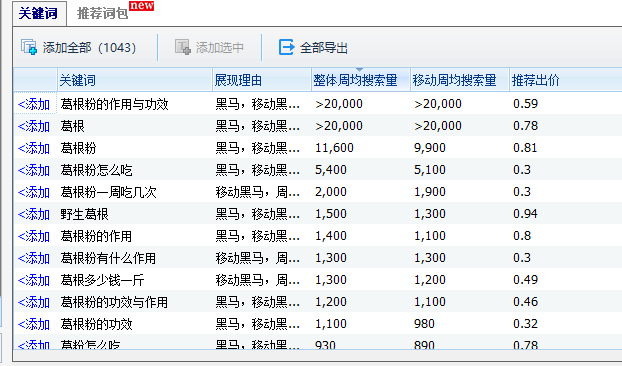Click bid 0.59 in first row
The width and height of the screenshot is (622, 366).
coord(526,104)
